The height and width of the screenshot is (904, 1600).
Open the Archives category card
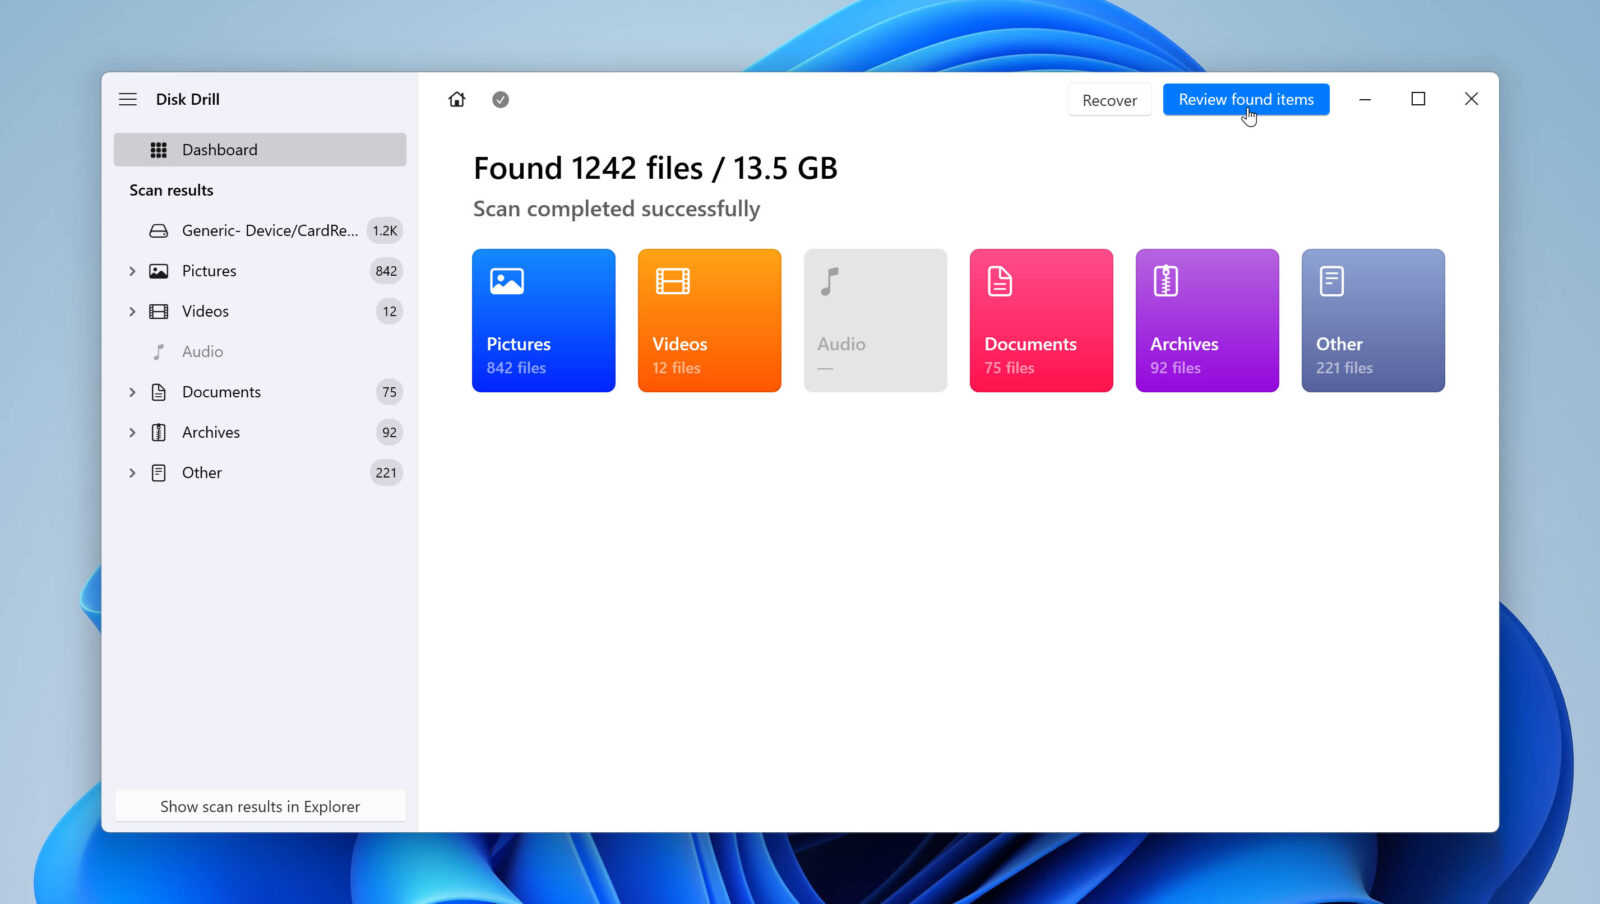[1207, 320]
